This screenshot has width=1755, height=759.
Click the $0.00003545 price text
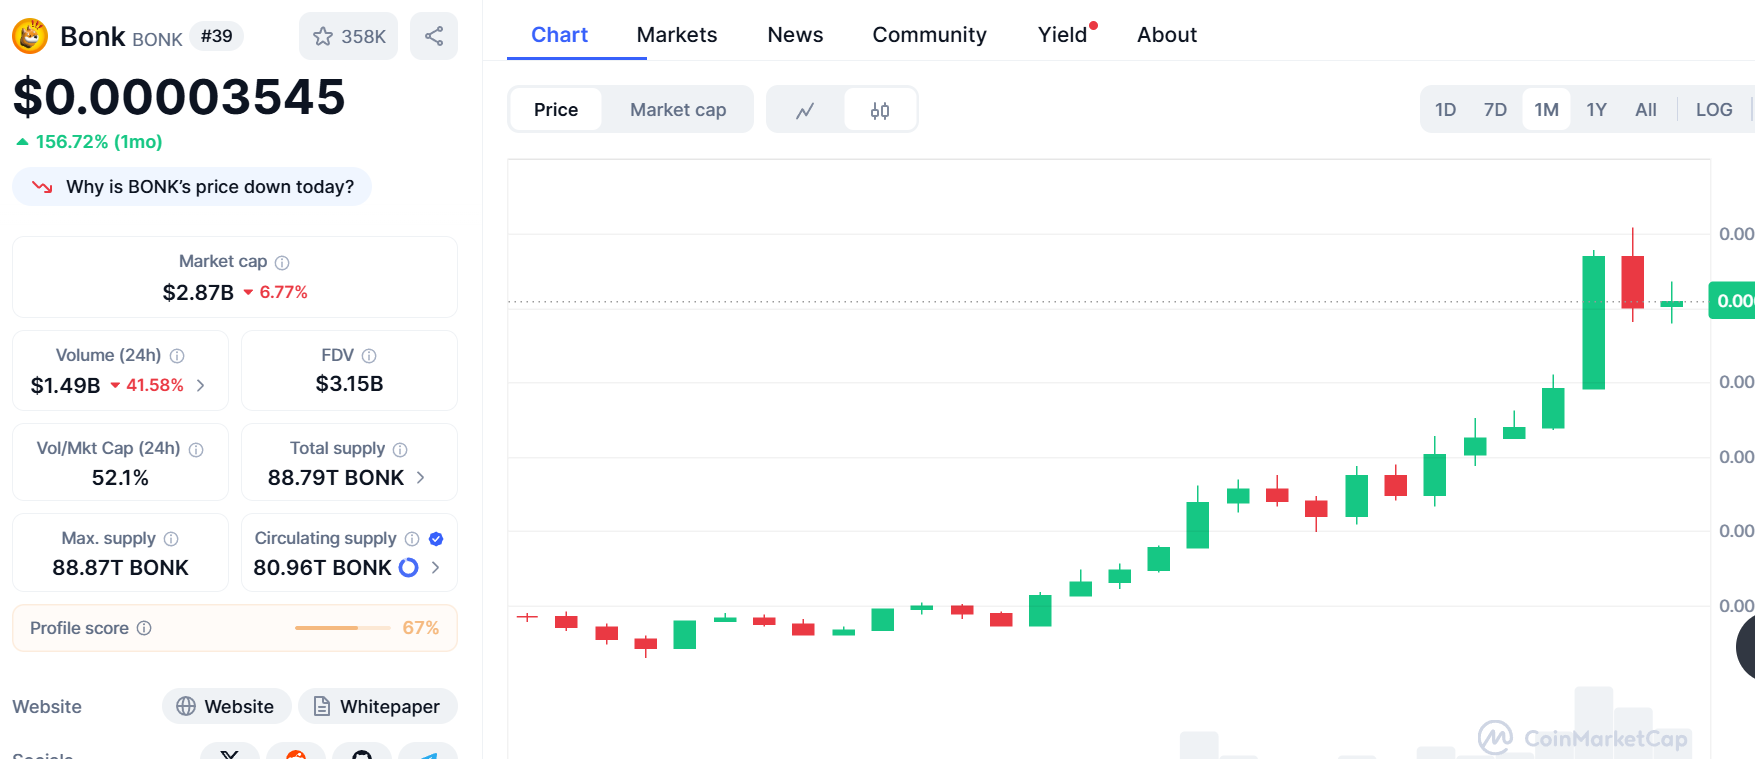pyautogui.click(x=179, y=97)
